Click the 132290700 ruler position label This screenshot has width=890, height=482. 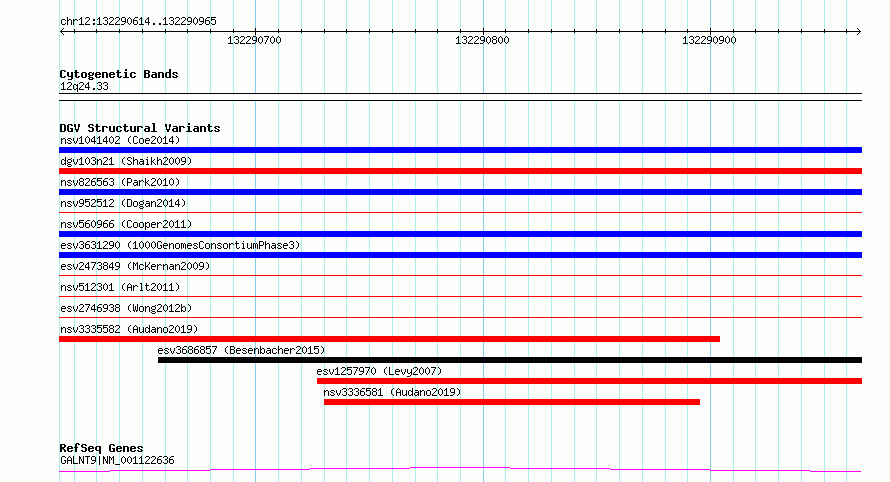[254, 40]
